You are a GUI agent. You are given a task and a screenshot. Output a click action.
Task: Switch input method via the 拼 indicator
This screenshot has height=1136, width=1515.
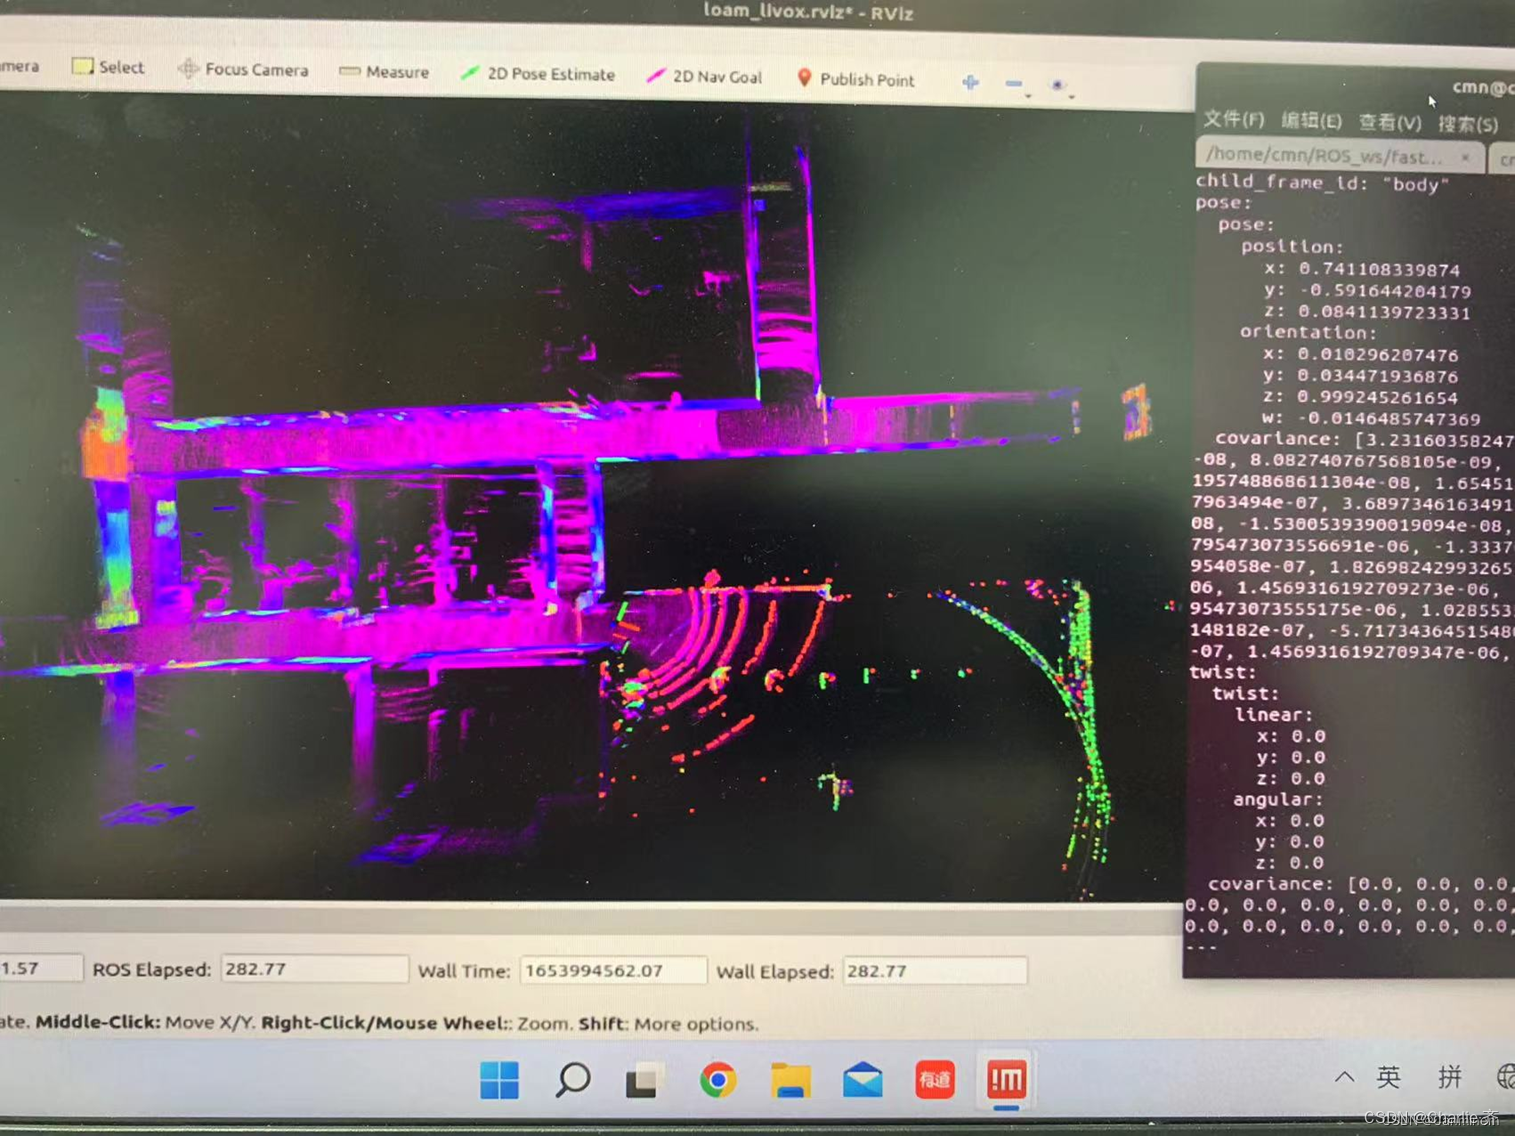pos(1451,1078)
